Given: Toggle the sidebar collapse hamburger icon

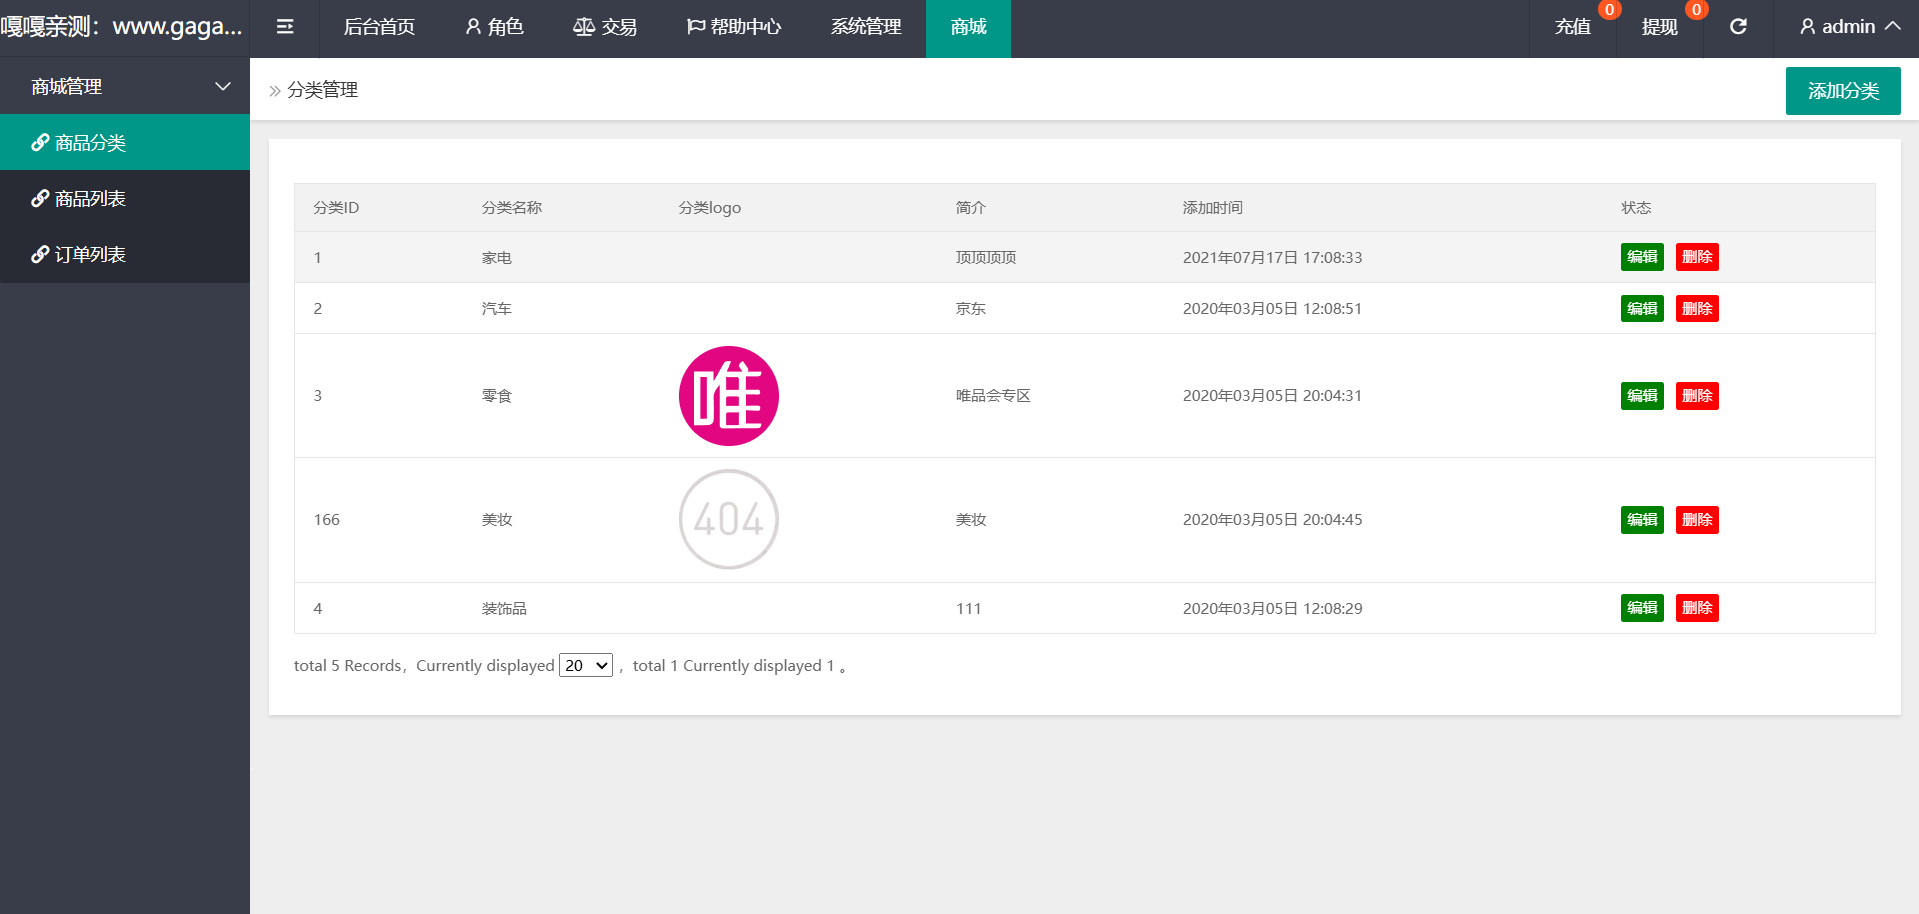Looking at the screenshot, I should 285,27.
